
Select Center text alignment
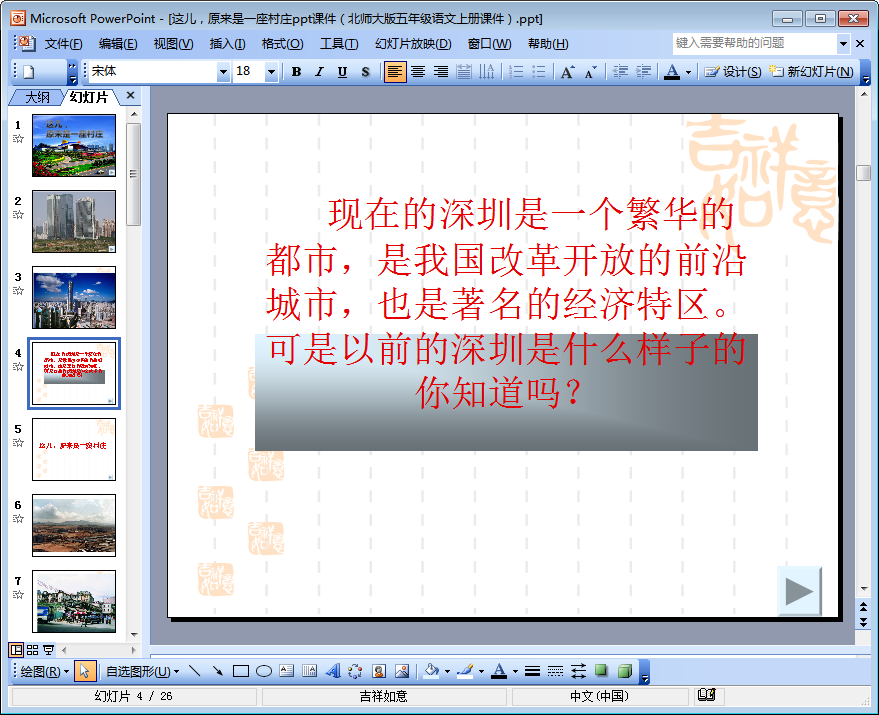click(x=418, y=72)
